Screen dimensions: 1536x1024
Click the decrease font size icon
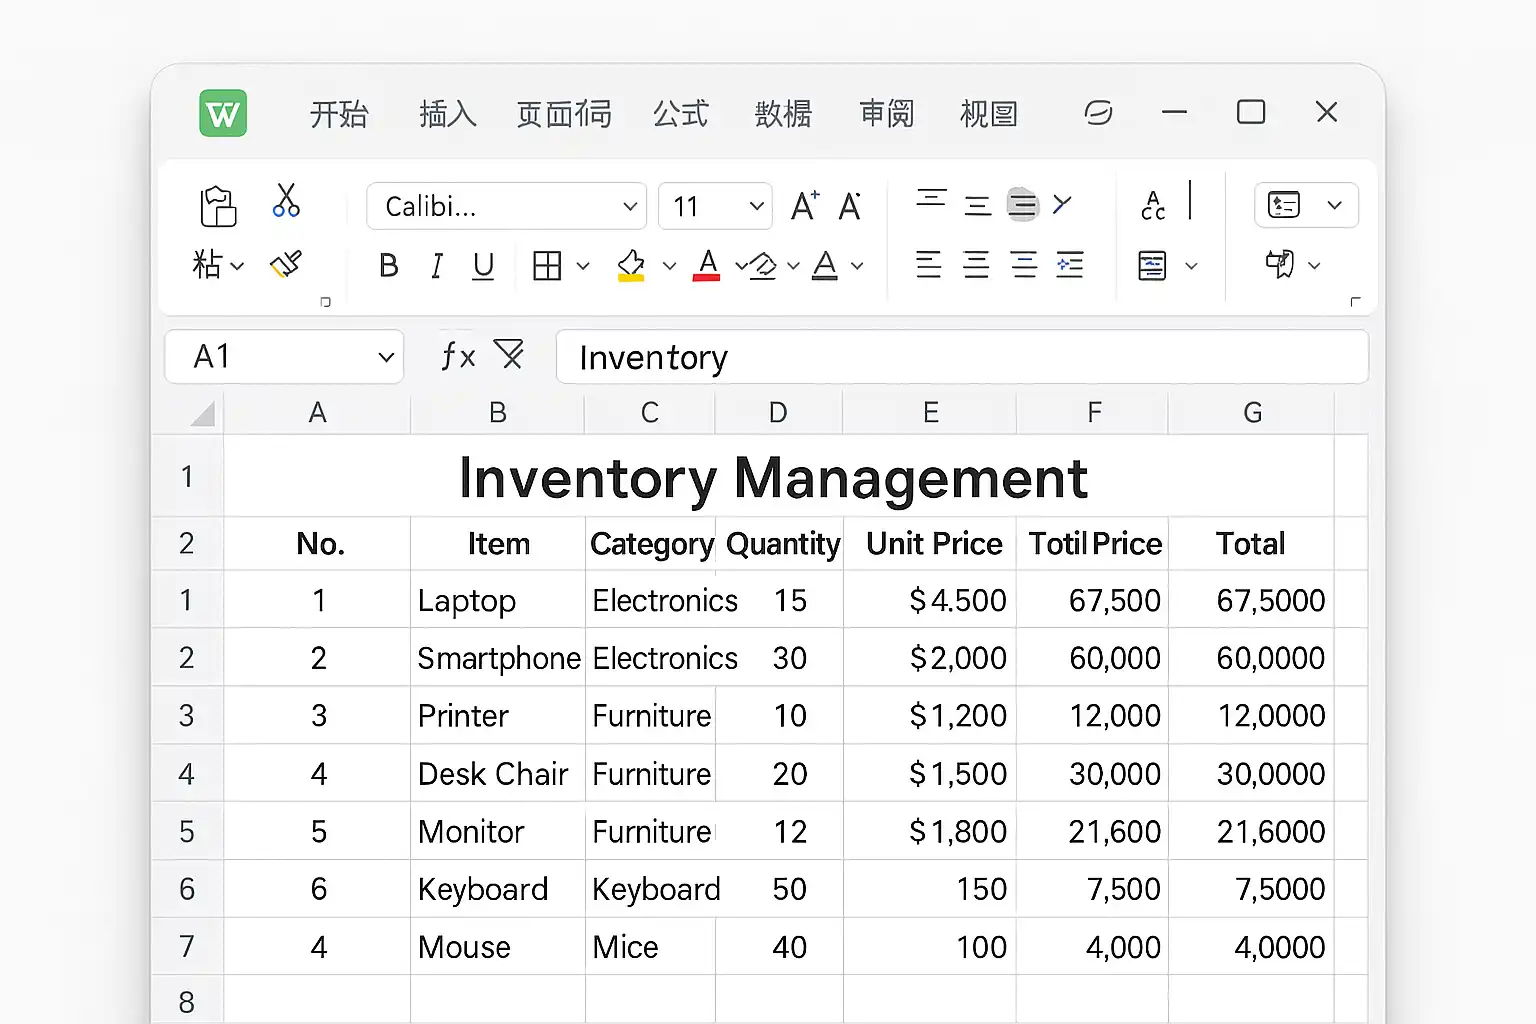pos(850,206)
